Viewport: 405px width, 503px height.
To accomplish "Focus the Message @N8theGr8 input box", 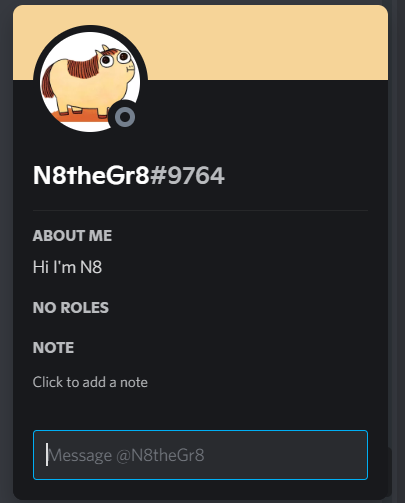I will pos(200,455).
